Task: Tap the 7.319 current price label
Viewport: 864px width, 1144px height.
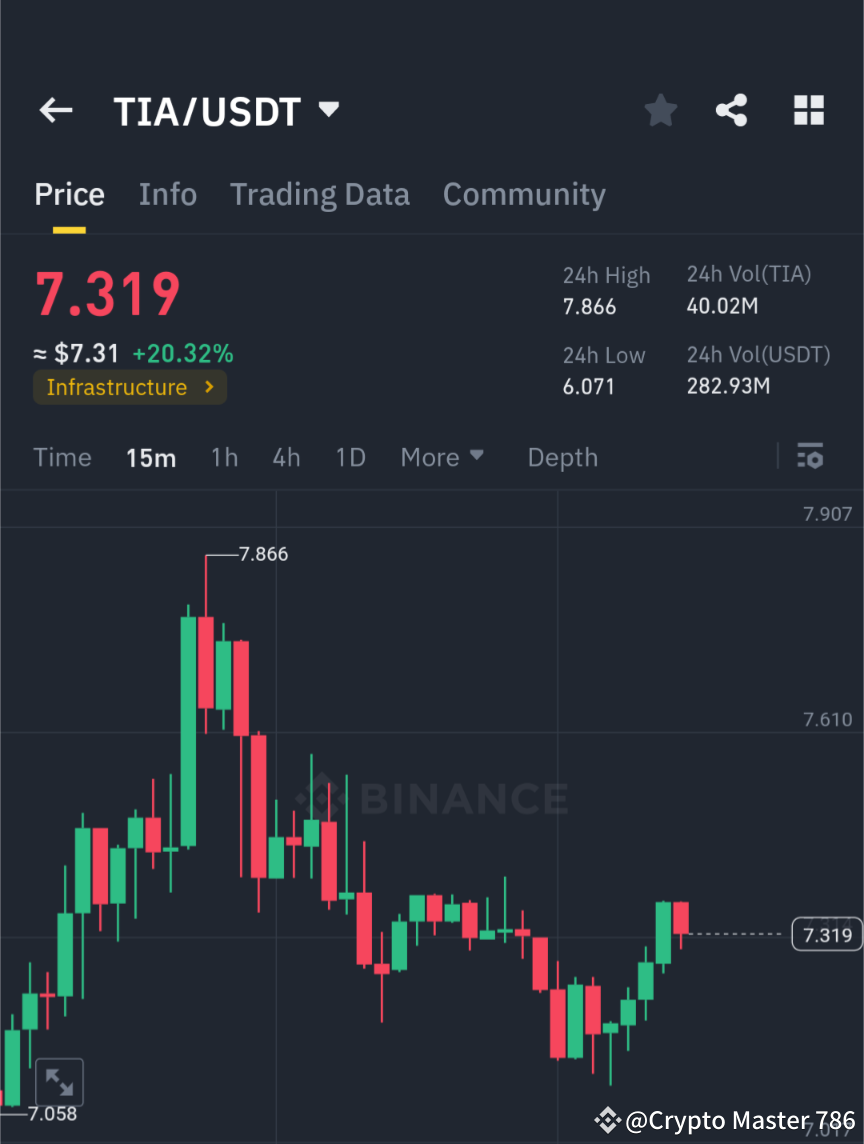Action: pyautogui.click(x=825, y=934)
